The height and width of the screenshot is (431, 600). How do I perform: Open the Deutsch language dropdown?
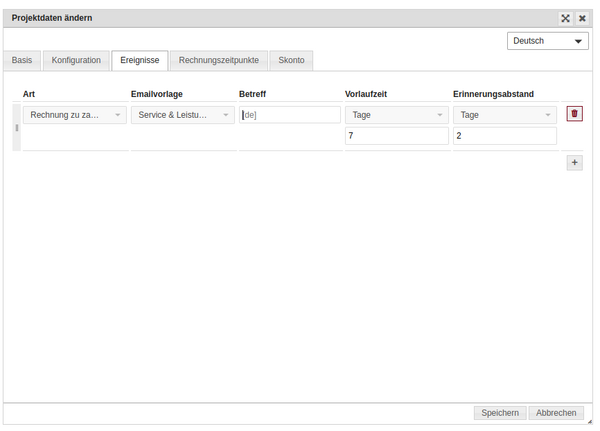pyautogui.click(x=548, y=41)
